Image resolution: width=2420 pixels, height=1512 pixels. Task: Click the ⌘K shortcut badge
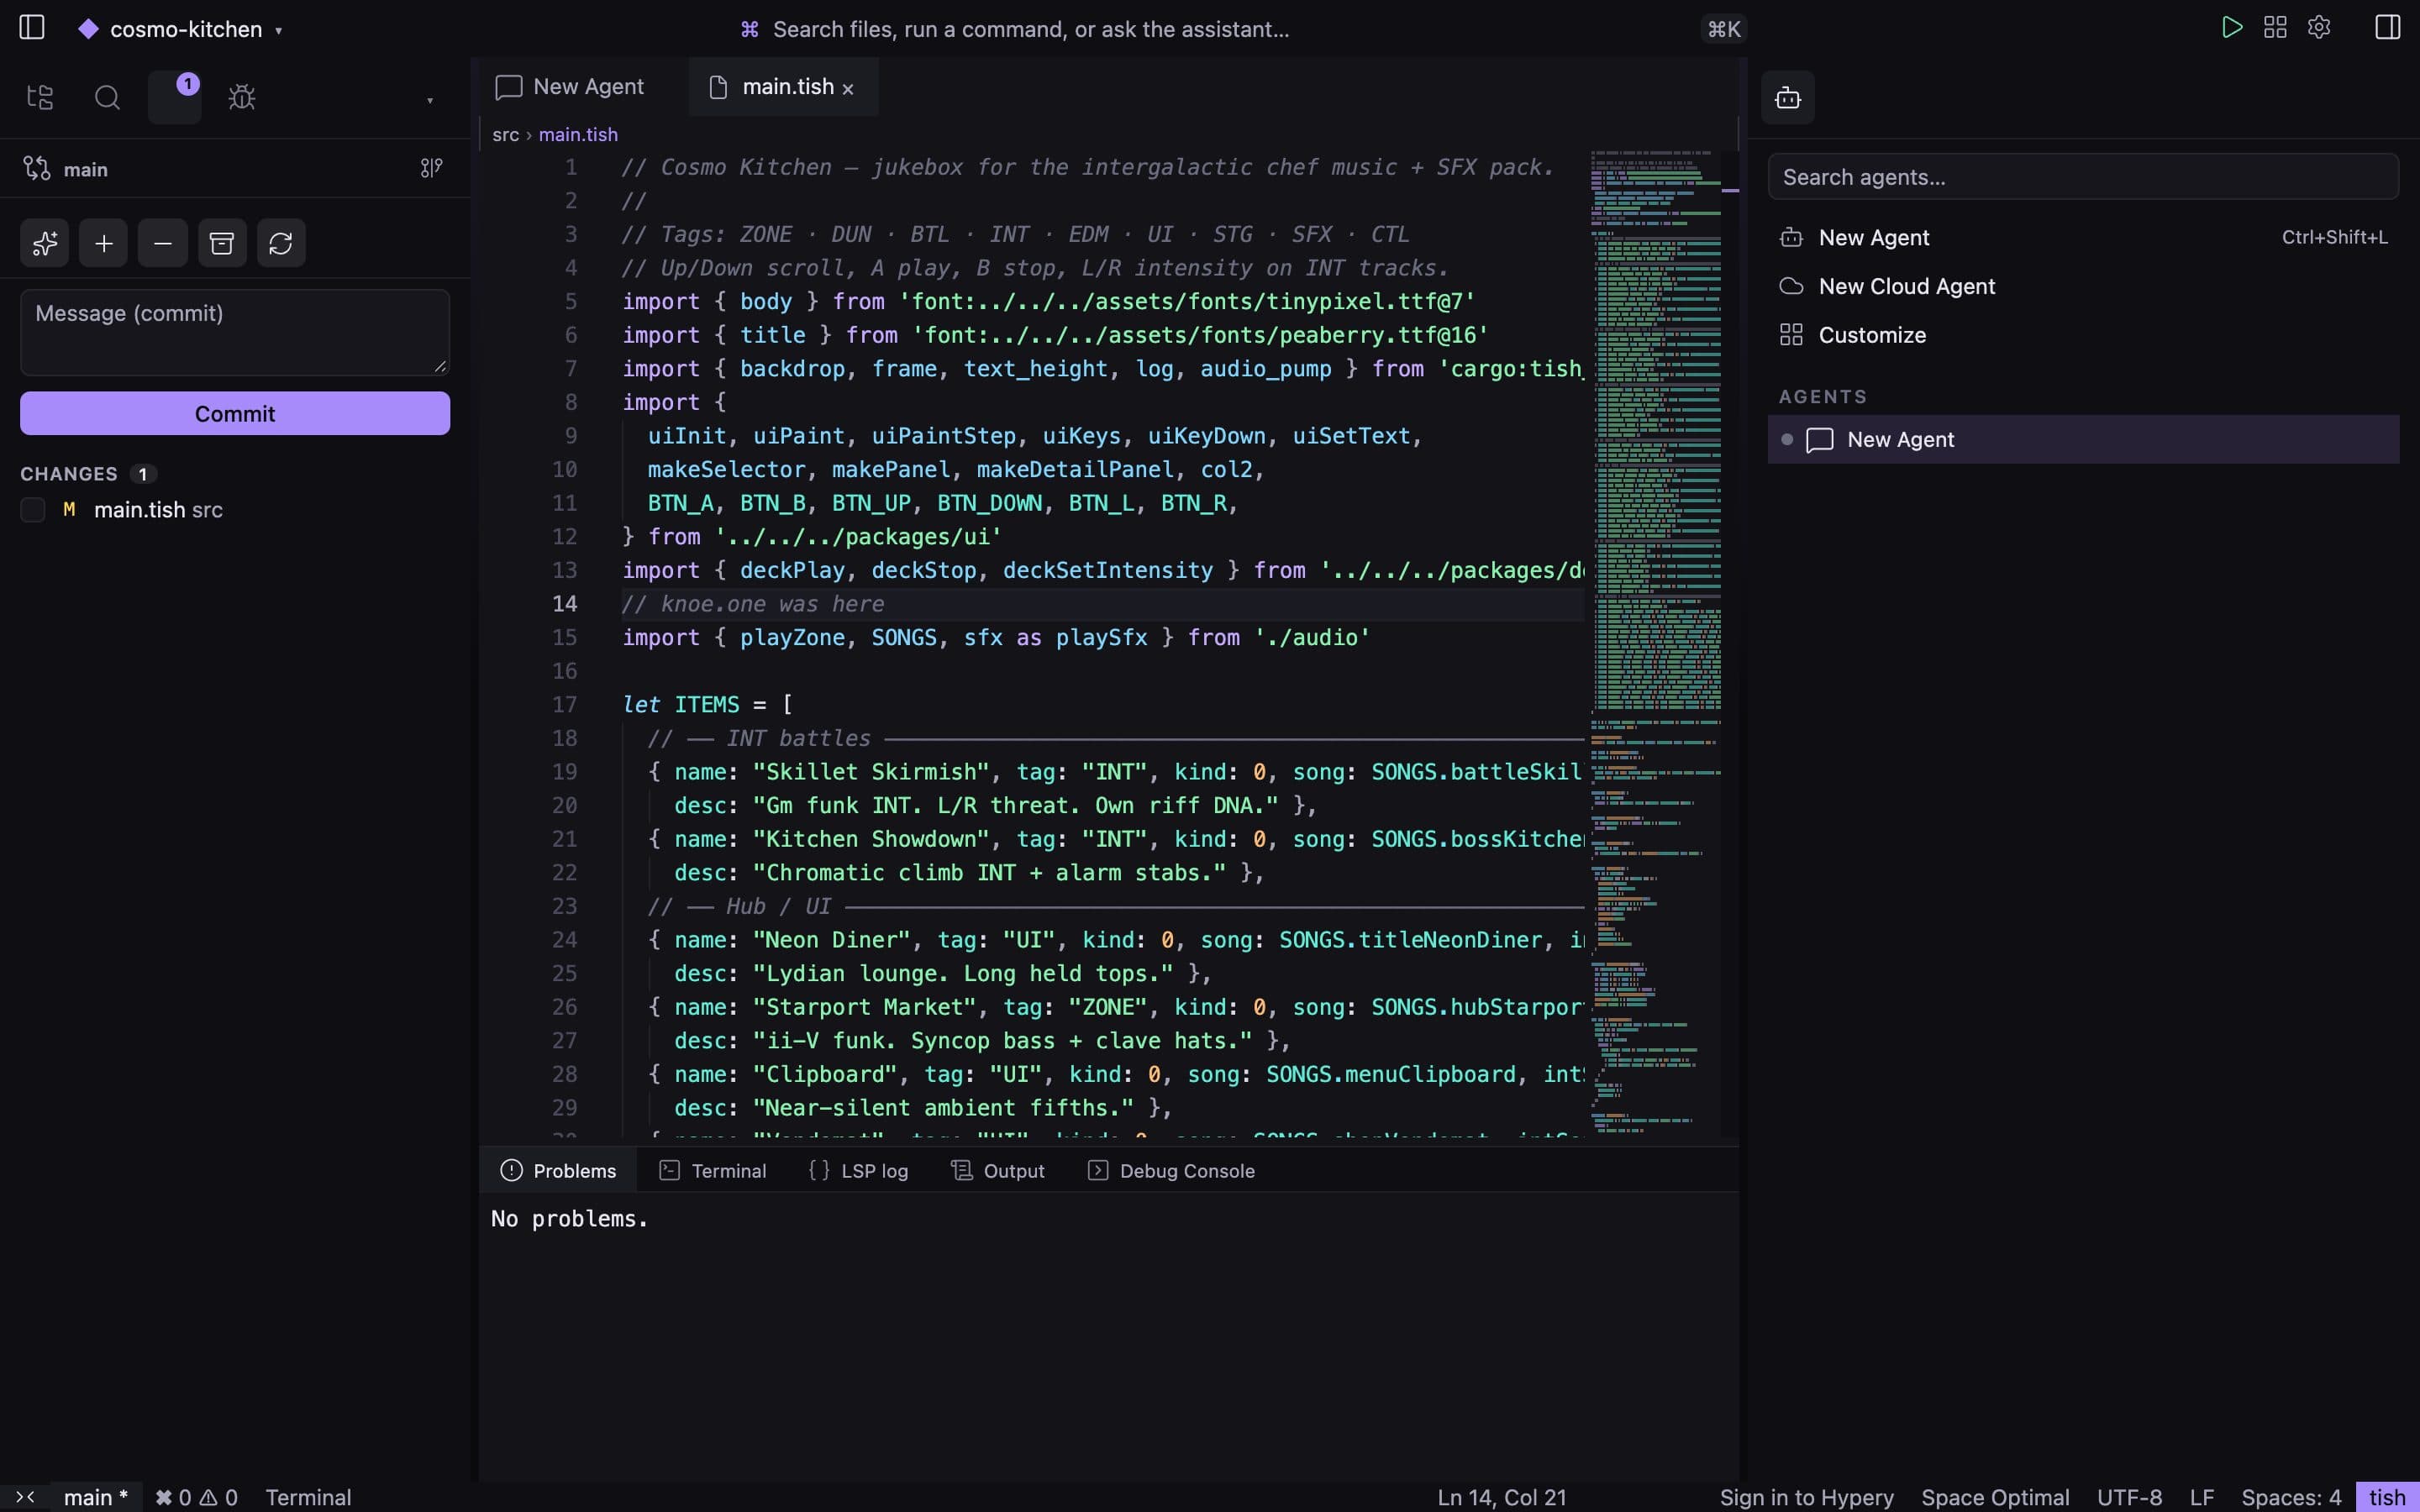click(1723, 29)
